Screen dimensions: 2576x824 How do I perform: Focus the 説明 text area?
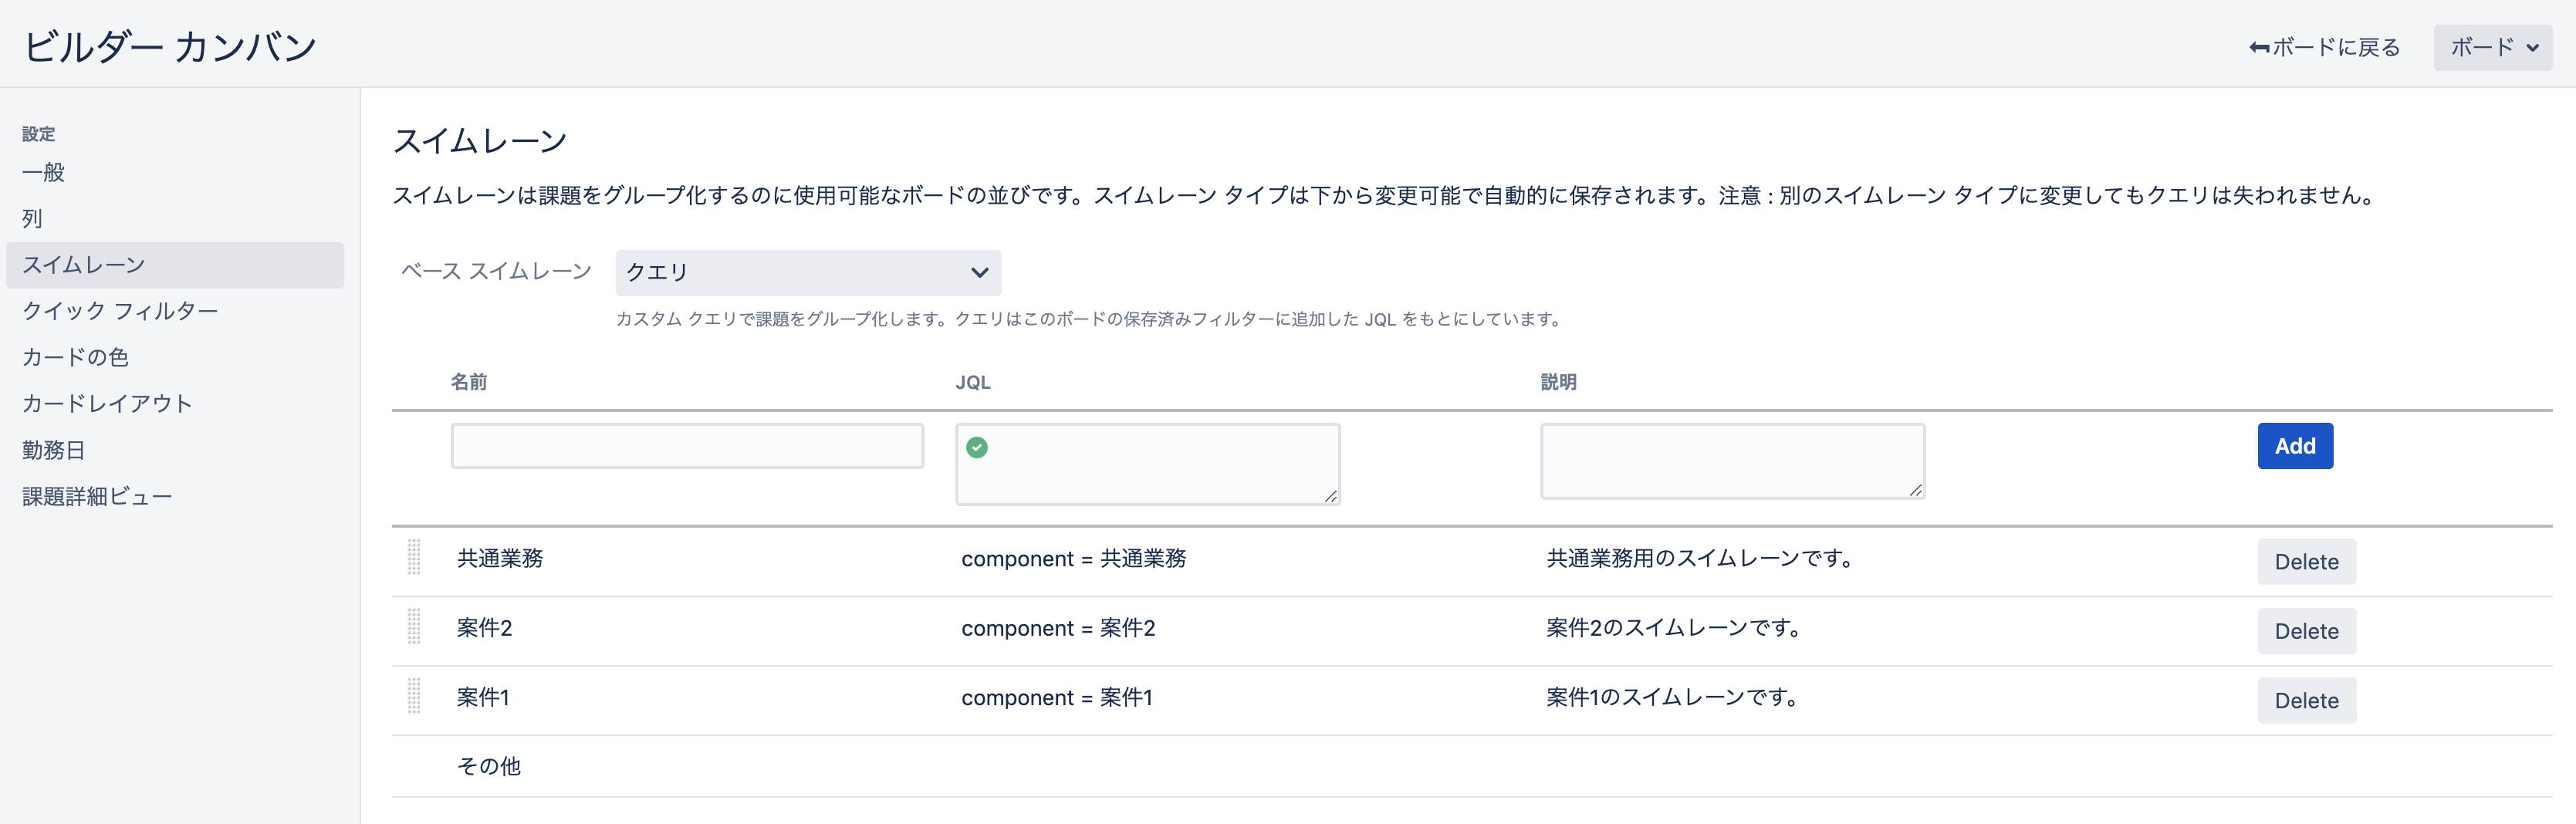pos(1732,461)
